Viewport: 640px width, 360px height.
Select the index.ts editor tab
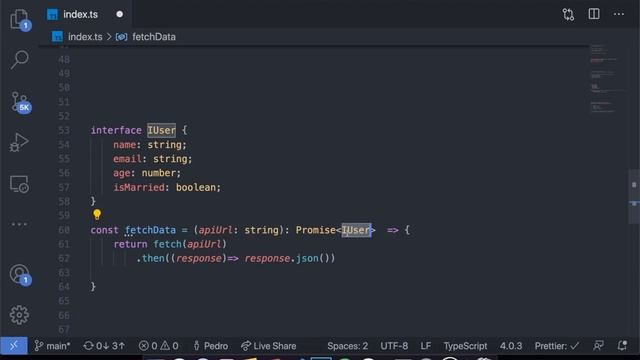click(86, 14)
